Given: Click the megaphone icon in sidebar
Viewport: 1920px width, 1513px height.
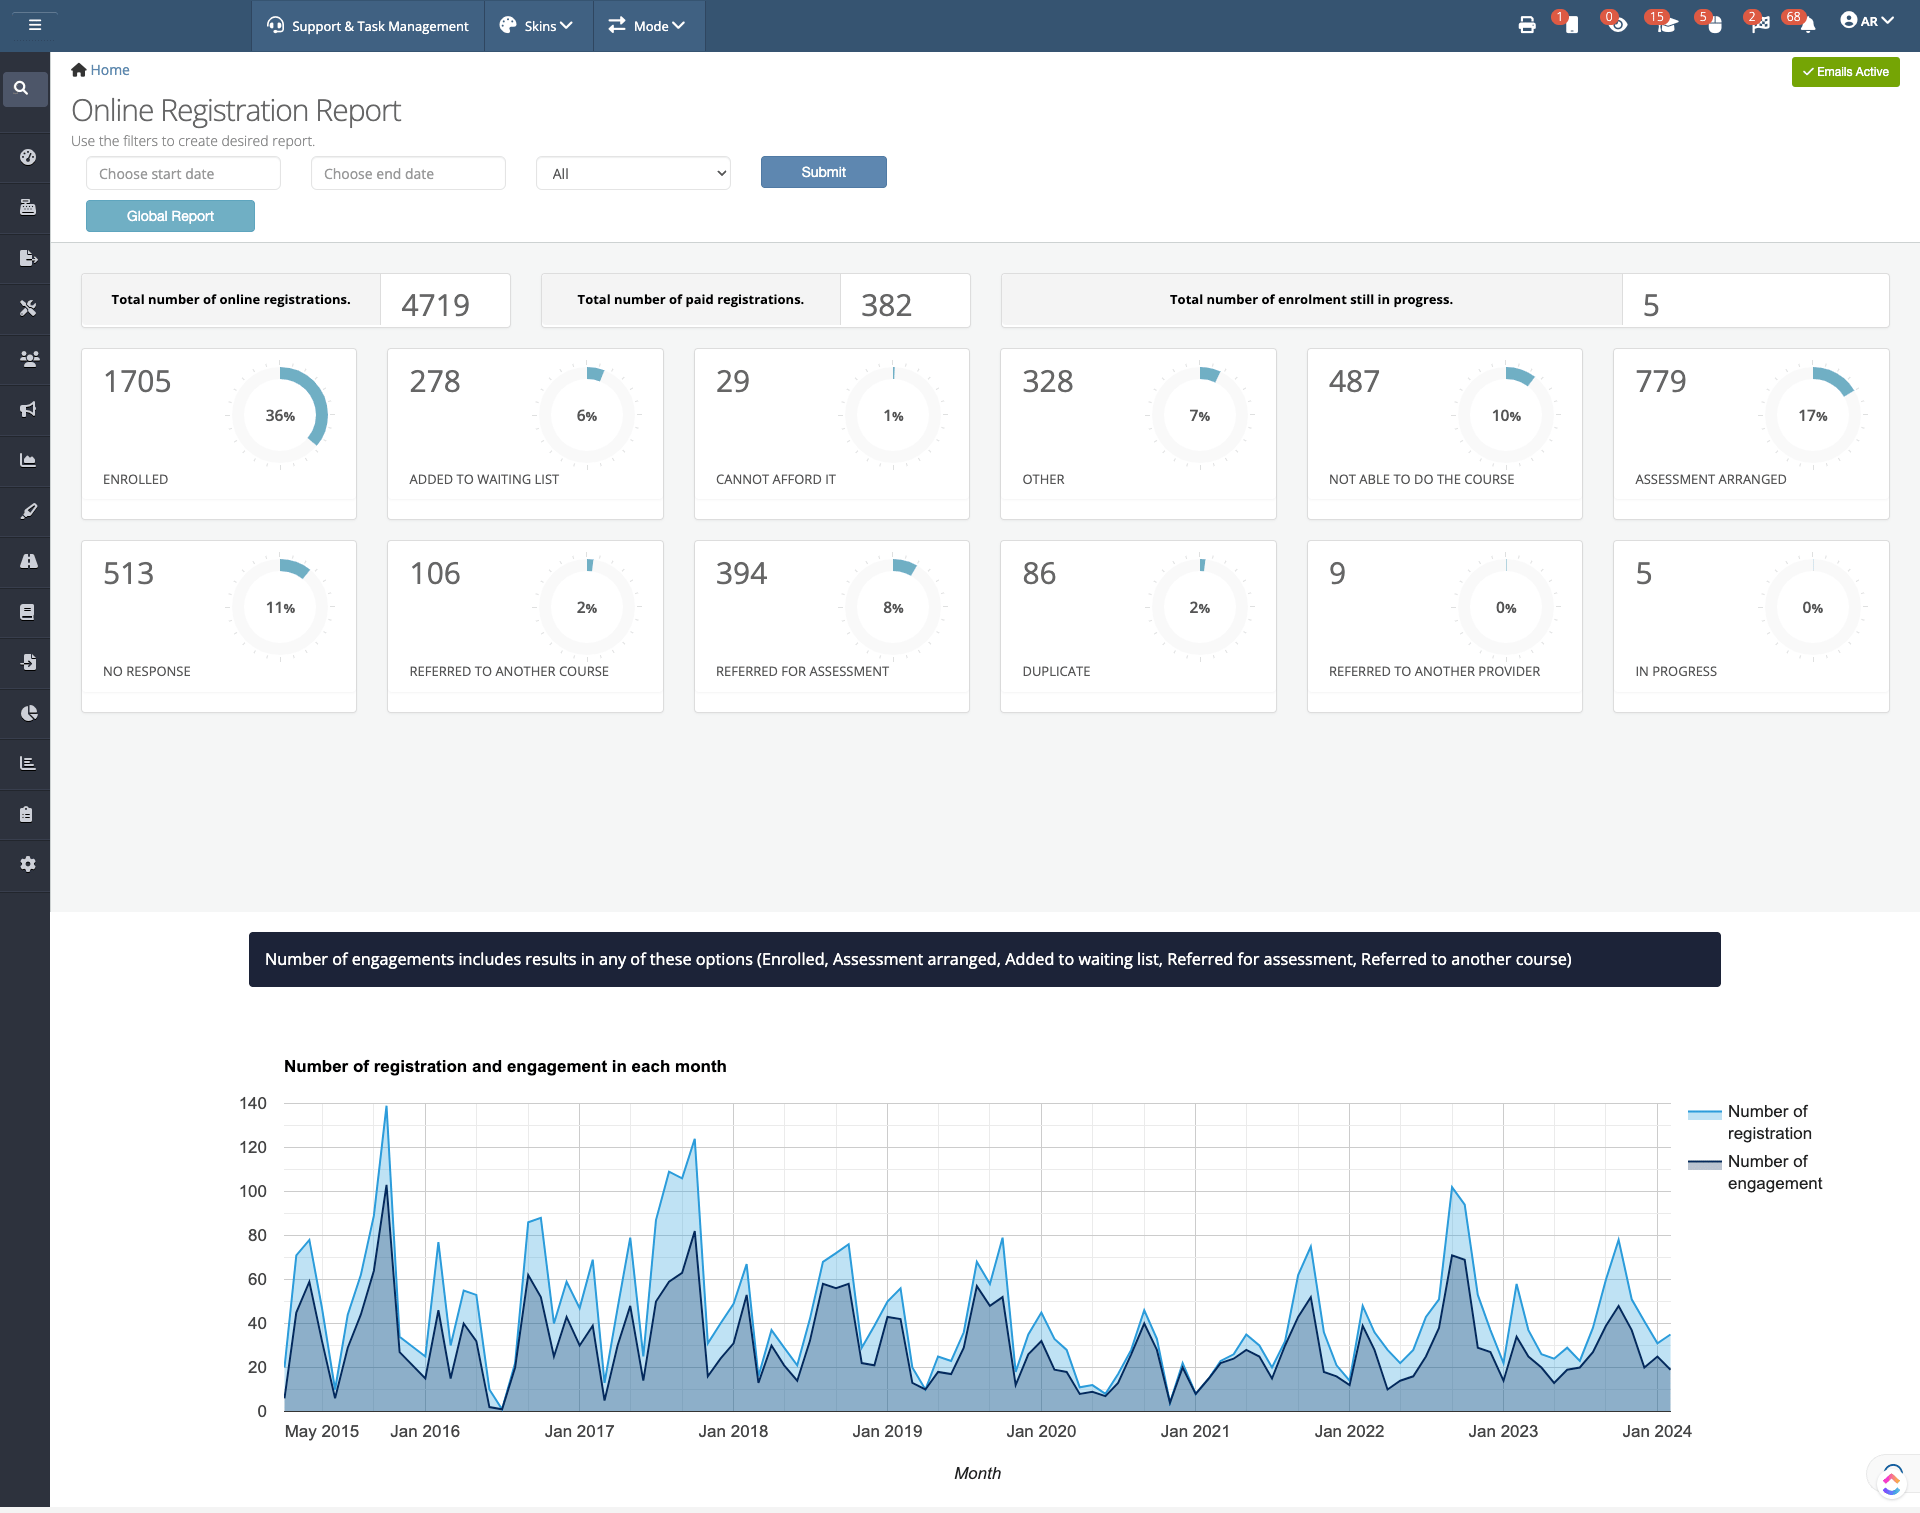Looking at the screenshot, I should 28,409.
